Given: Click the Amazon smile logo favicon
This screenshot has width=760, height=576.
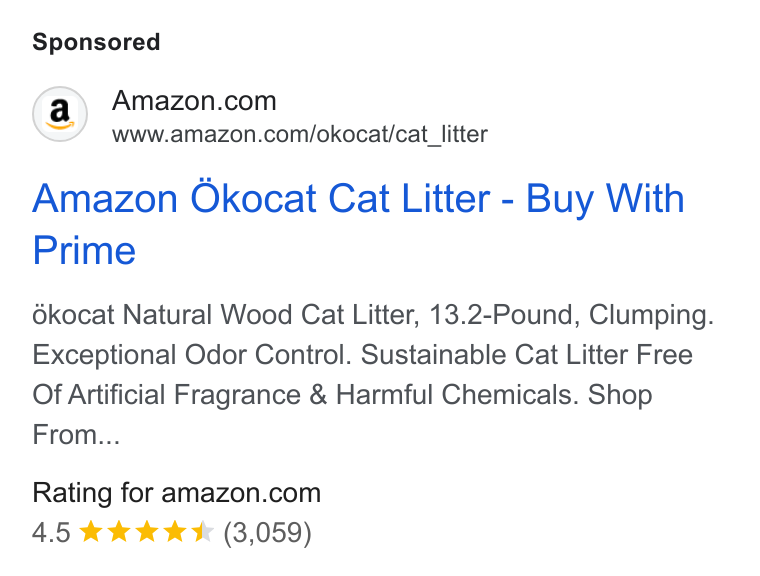Looking at the screenshot, I should point(60,114).
